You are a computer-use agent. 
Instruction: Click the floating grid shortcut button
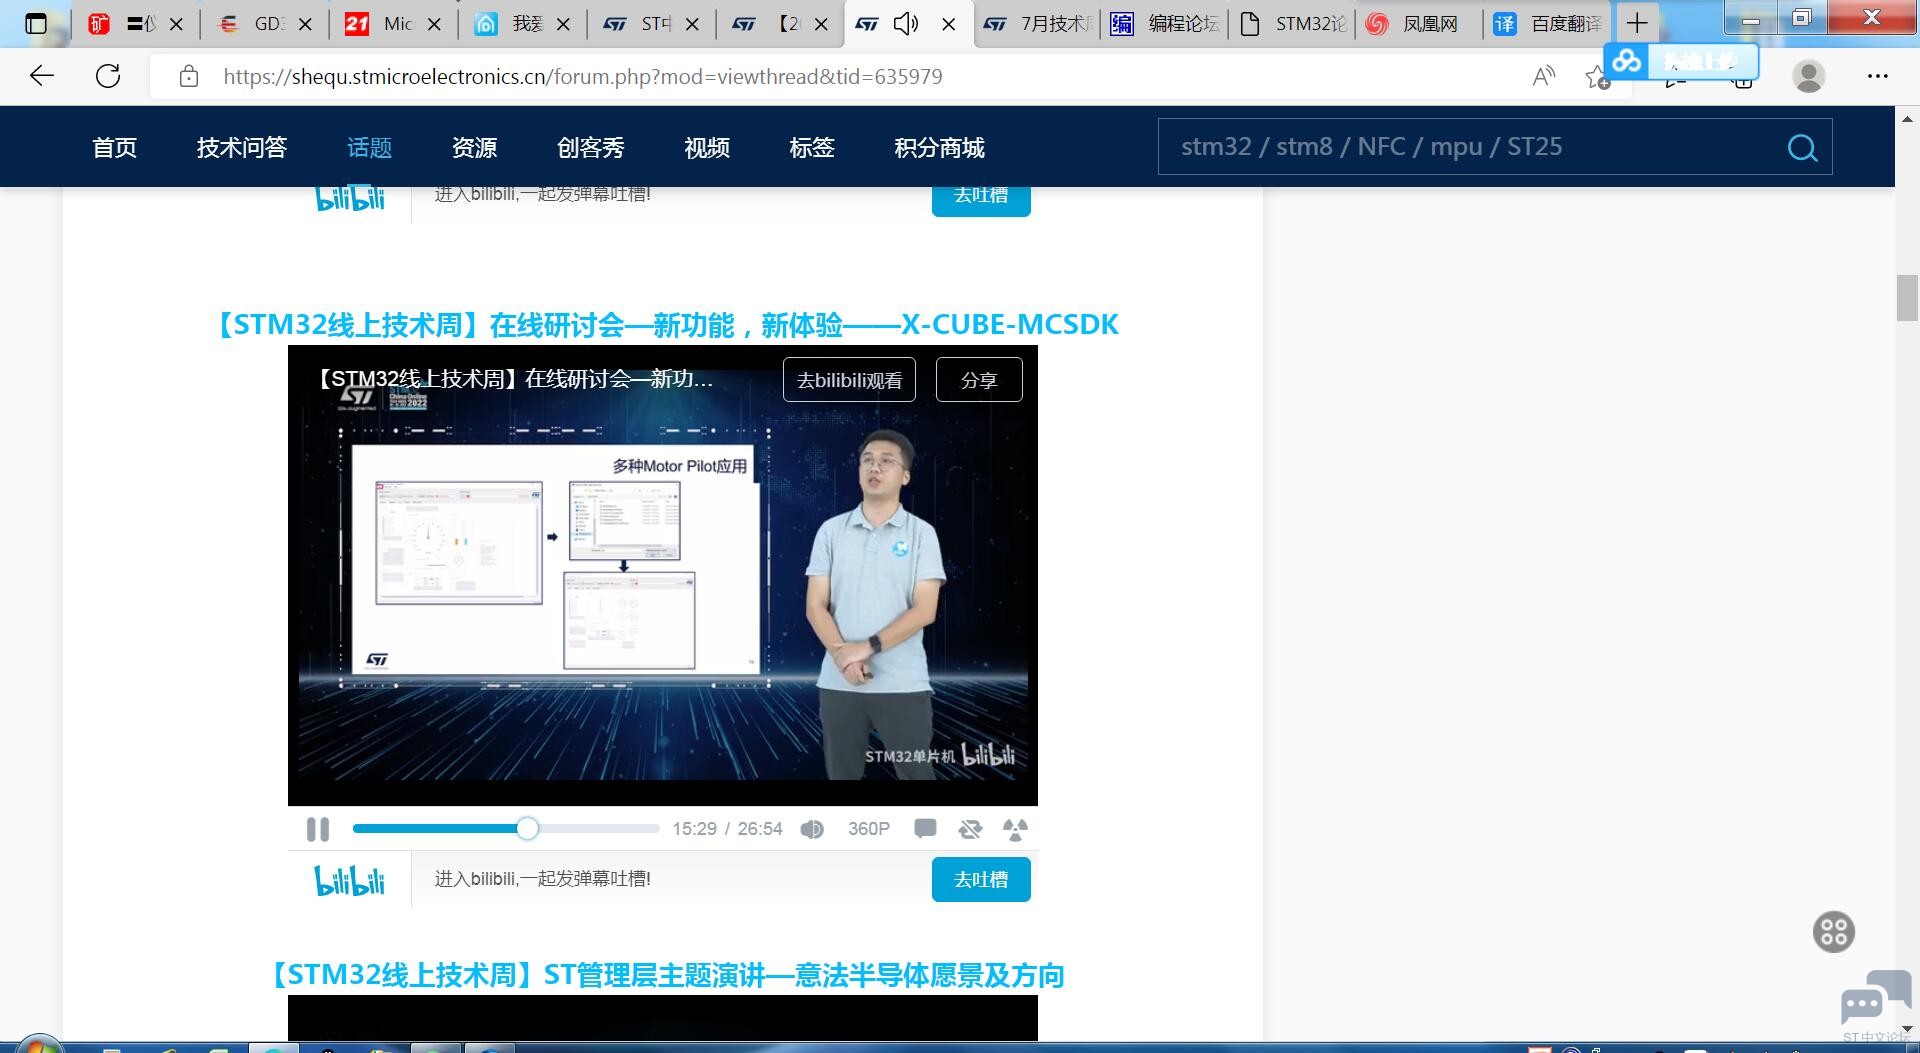pyautogui.click(x=1834, y=932)
